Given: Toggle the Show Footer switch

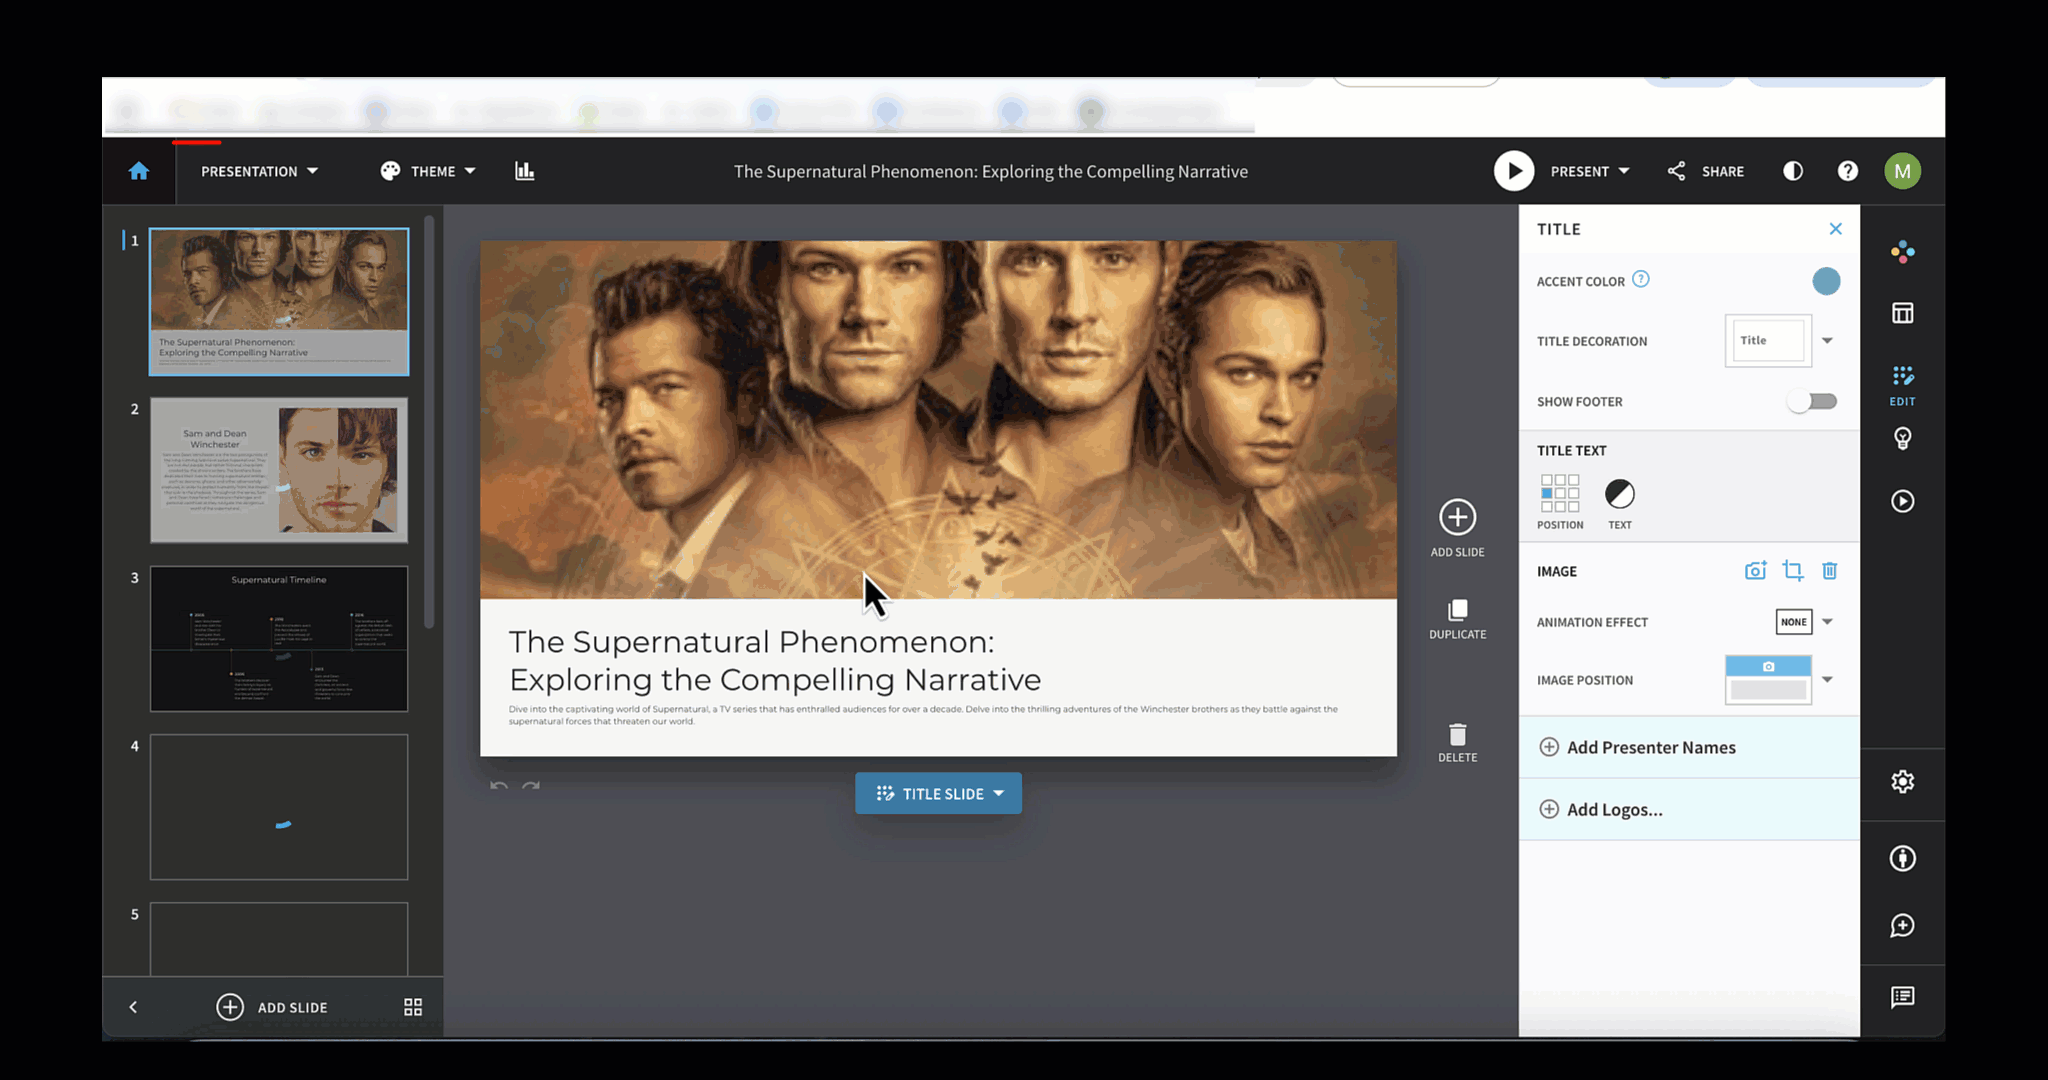Looking at the screenshot, I should tap(1813, 402).
